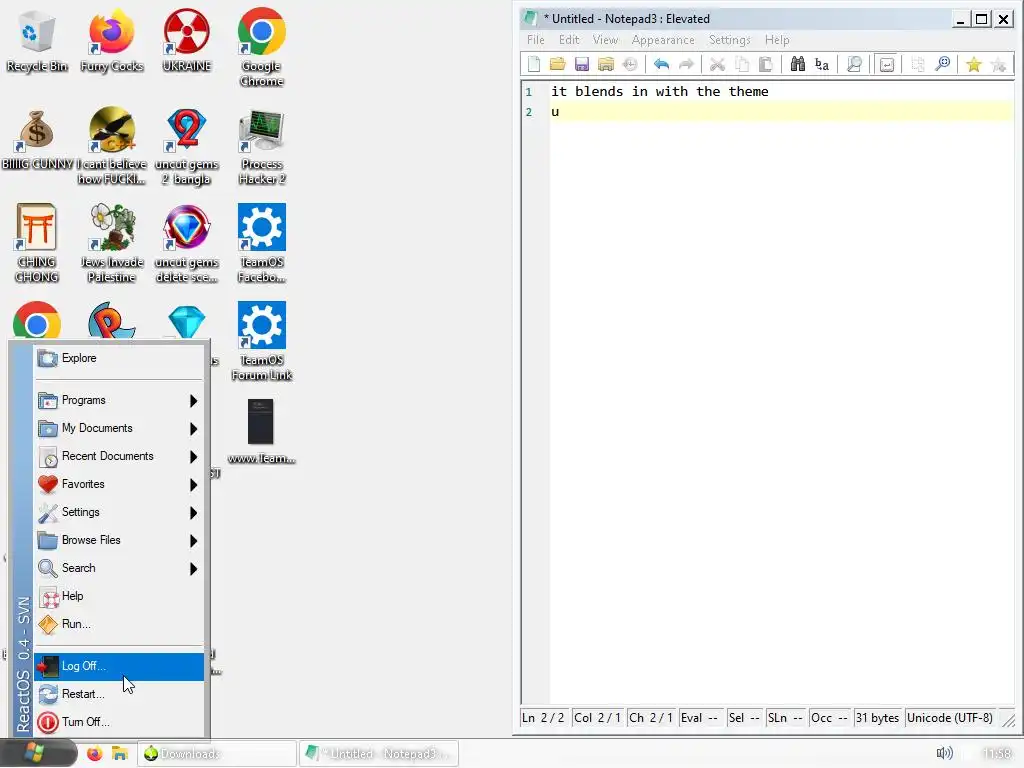The image size is (1024, 768).
Task: Open the File menu in Notepad3
Action: [x=536, y=40]
